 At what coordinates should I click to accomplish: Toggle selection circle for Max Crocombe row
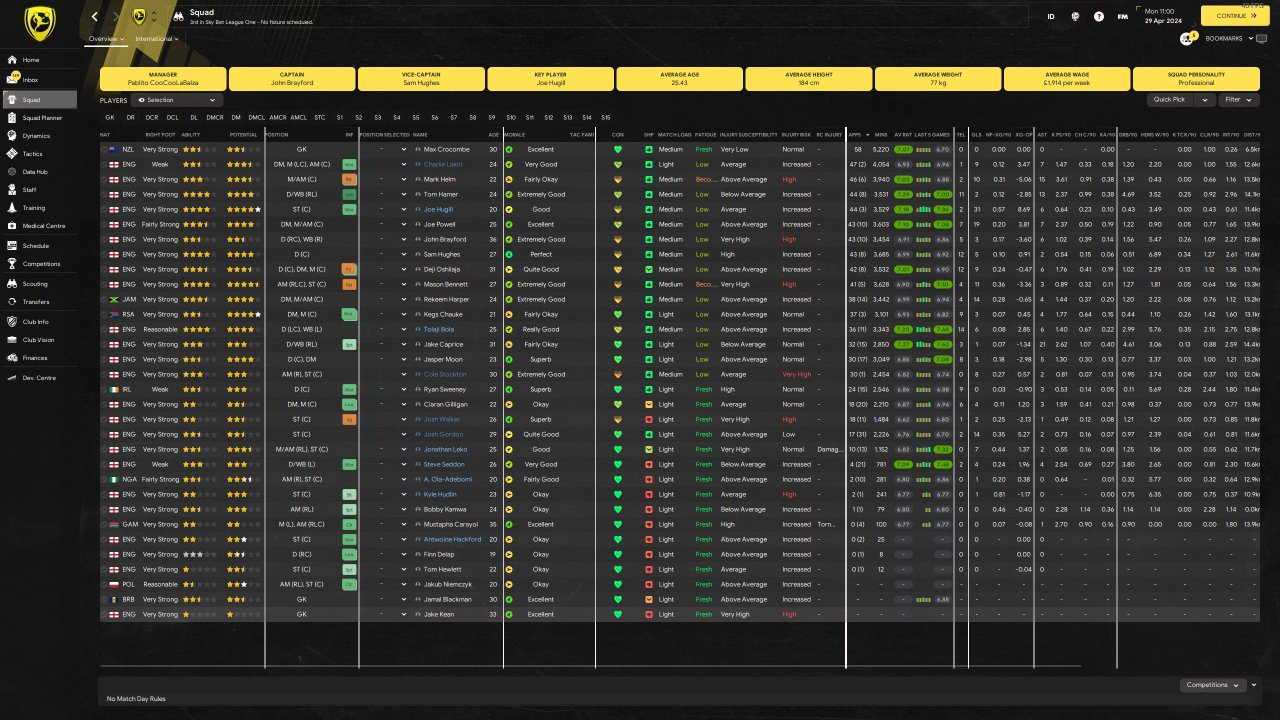tap(104, 149)
